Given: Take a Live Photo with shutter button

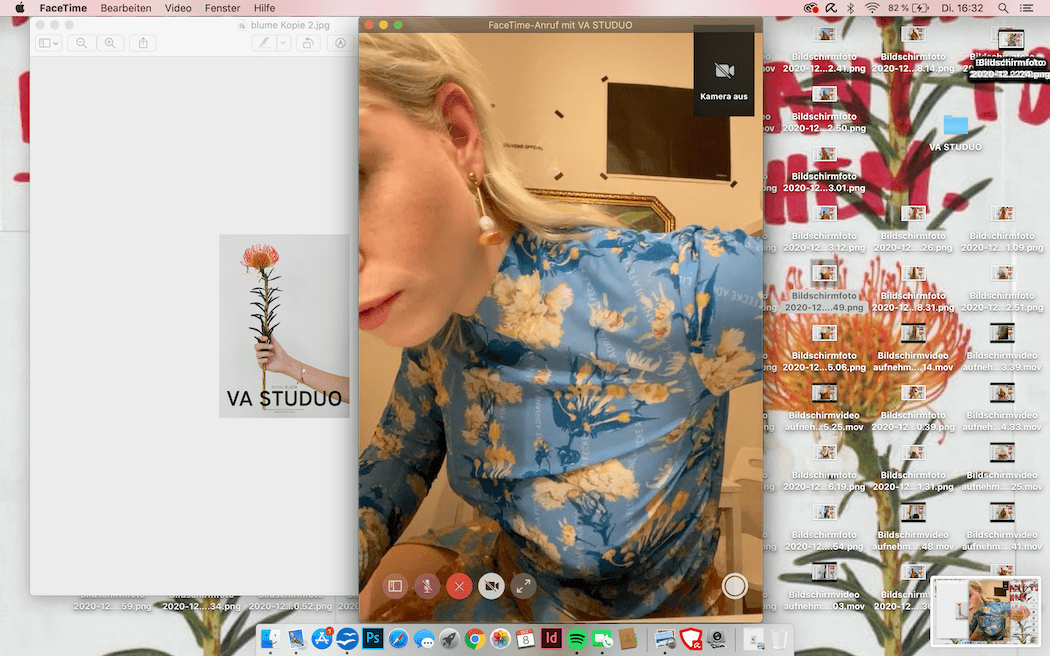Looking at the screenshot, I should tap(735, 586).
